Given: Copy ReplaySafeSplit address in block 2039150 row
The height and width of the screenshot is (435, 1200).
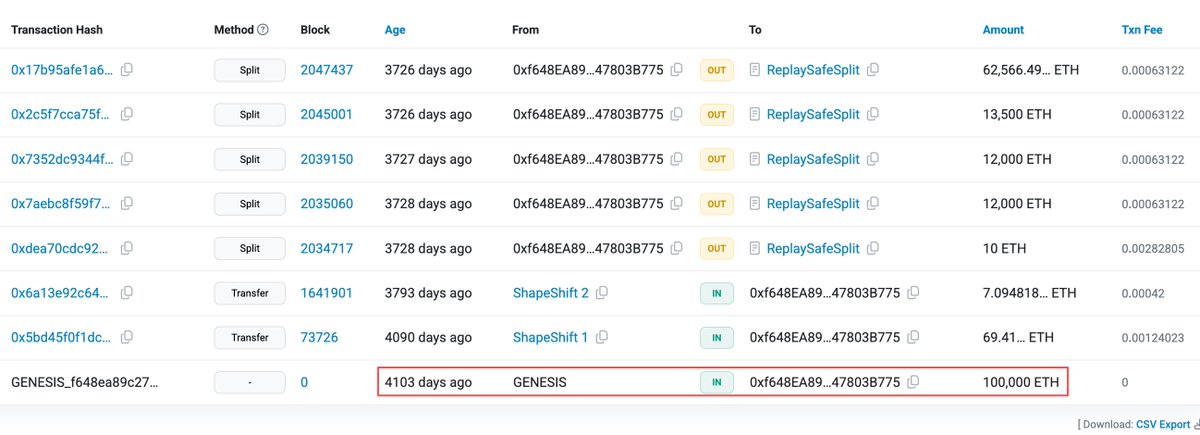Looking at the screenshot, I should click(x=873, y=159).
